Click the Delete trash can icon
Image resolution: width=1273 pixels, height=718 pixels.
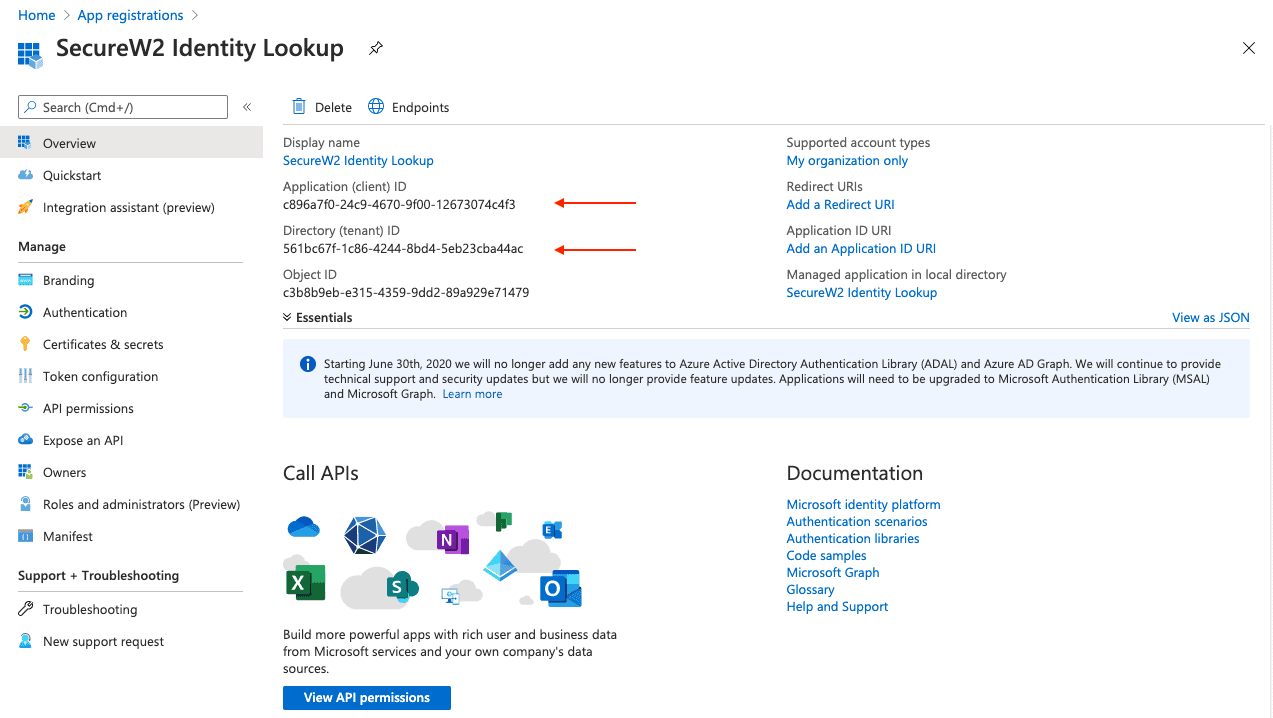pos(299,107)
